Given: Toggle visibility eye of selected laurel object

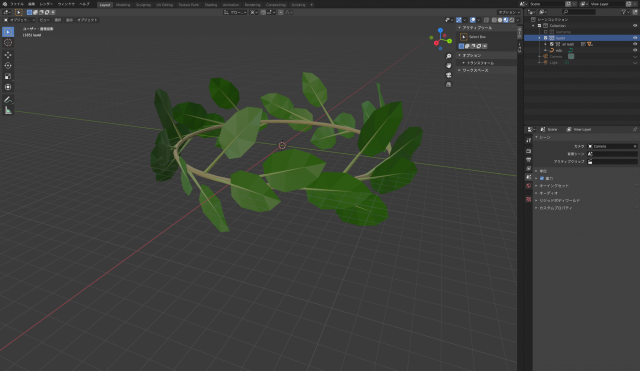Looking at the screenshot, I should tap(635, 38).
